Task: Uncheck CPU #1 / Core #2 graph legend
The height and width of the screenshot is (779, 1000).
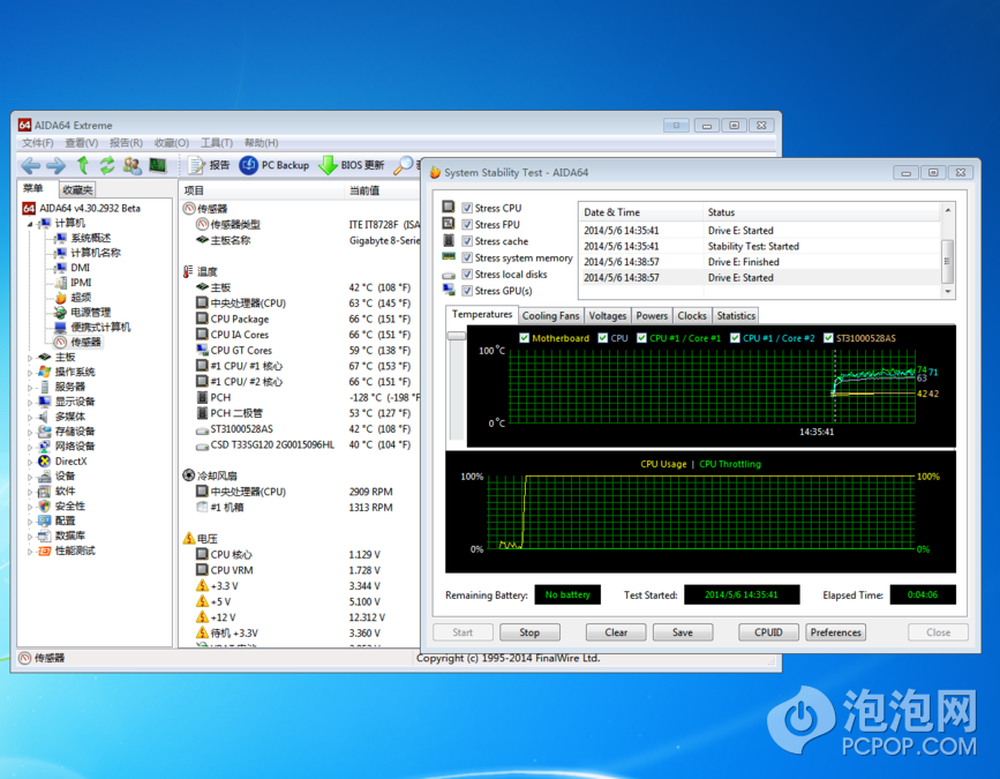Action: click(x=735, y=338)
